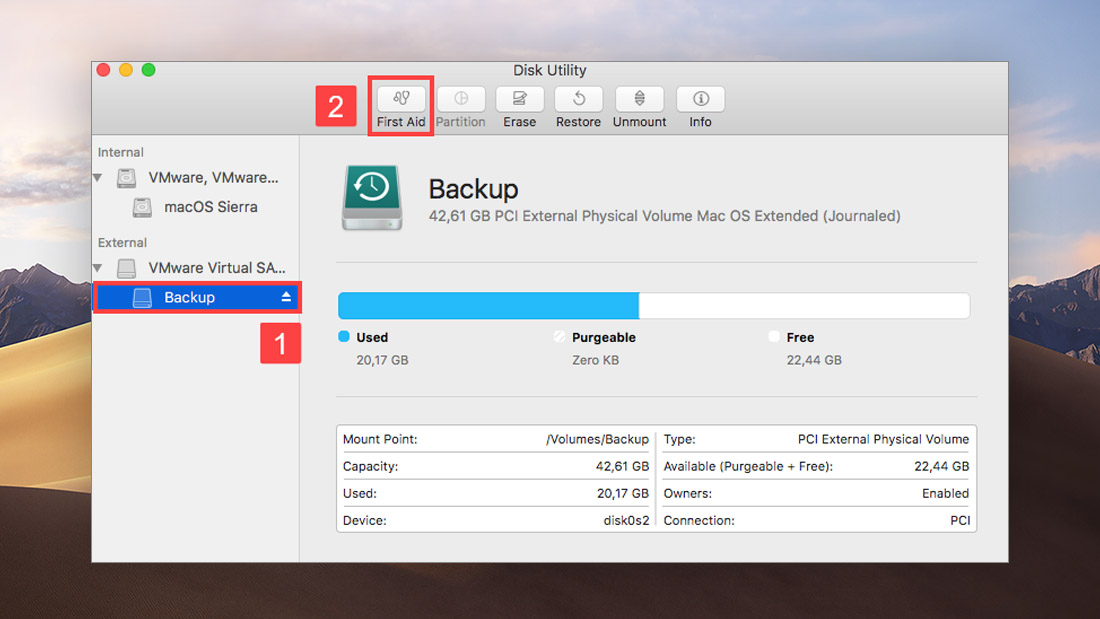The width and height of the screenshot is (1100, 619).
Task: Click the Purgeable legend swatch
Action: [559, 336]
